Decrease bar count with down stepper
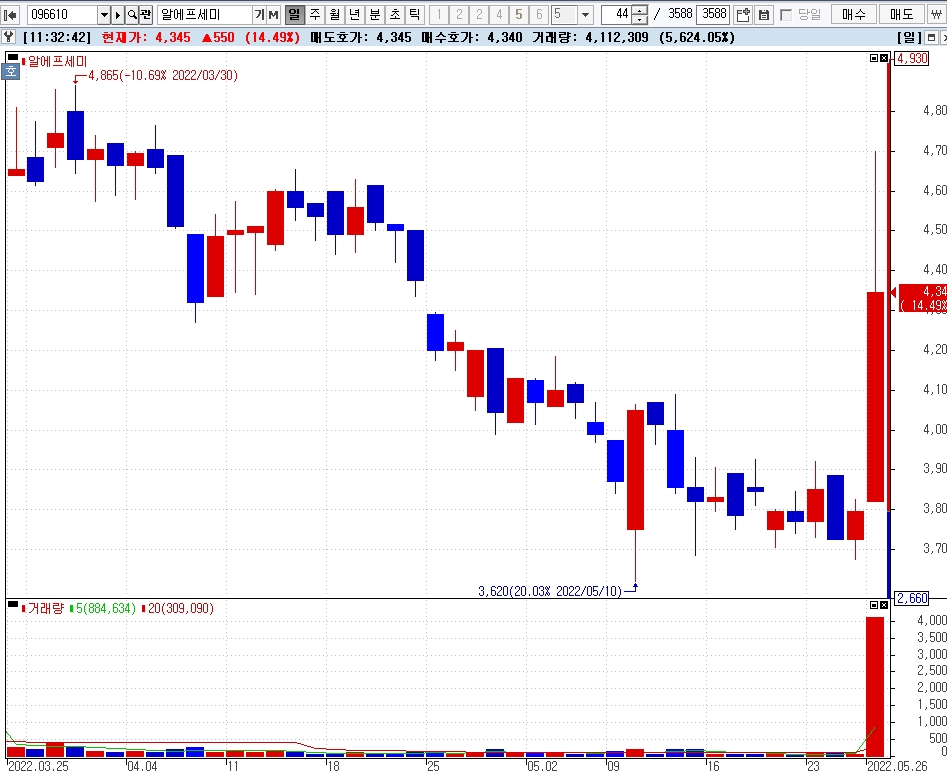 (x=640, y=19)
